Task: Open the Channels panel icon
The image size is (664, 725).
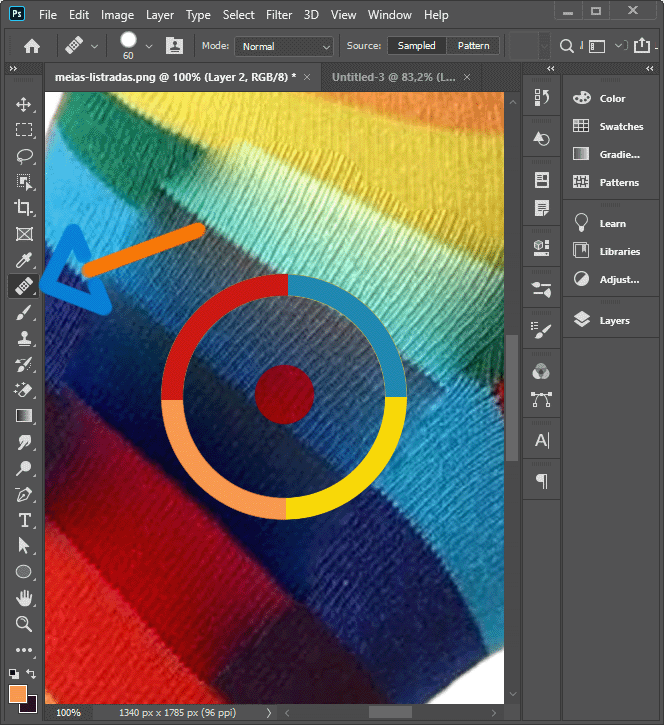Action: tap(541, 371)
